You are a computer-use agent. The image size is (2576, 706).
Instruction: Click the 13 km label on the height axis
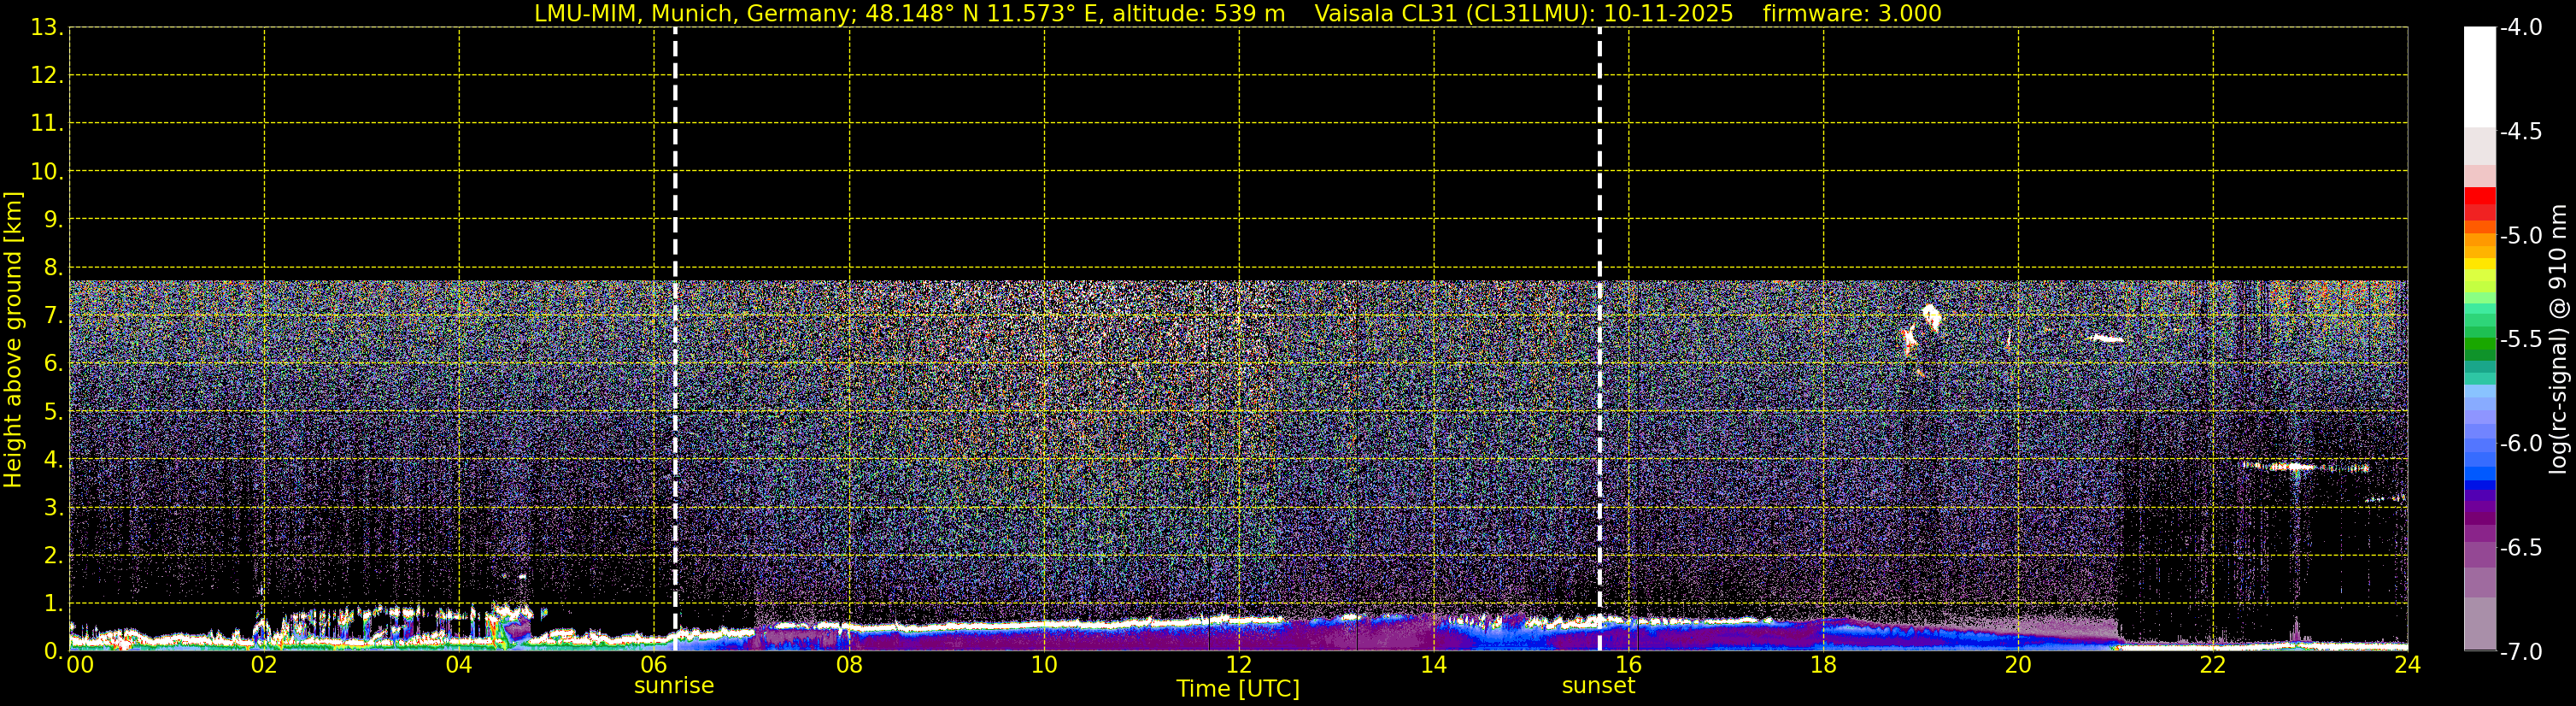coord(46,28)
